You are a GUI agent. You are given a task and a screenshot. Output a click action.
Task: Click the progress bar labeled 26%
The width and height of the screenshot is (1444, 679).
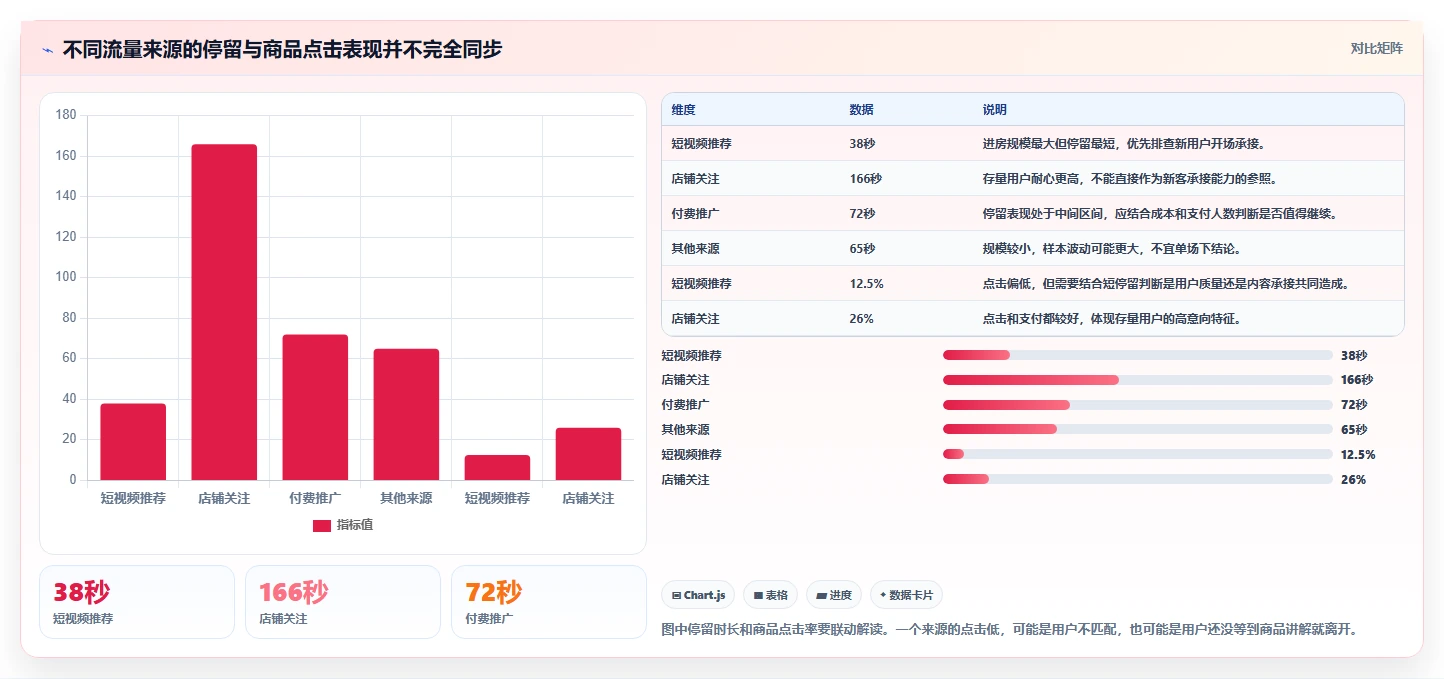1138,480
